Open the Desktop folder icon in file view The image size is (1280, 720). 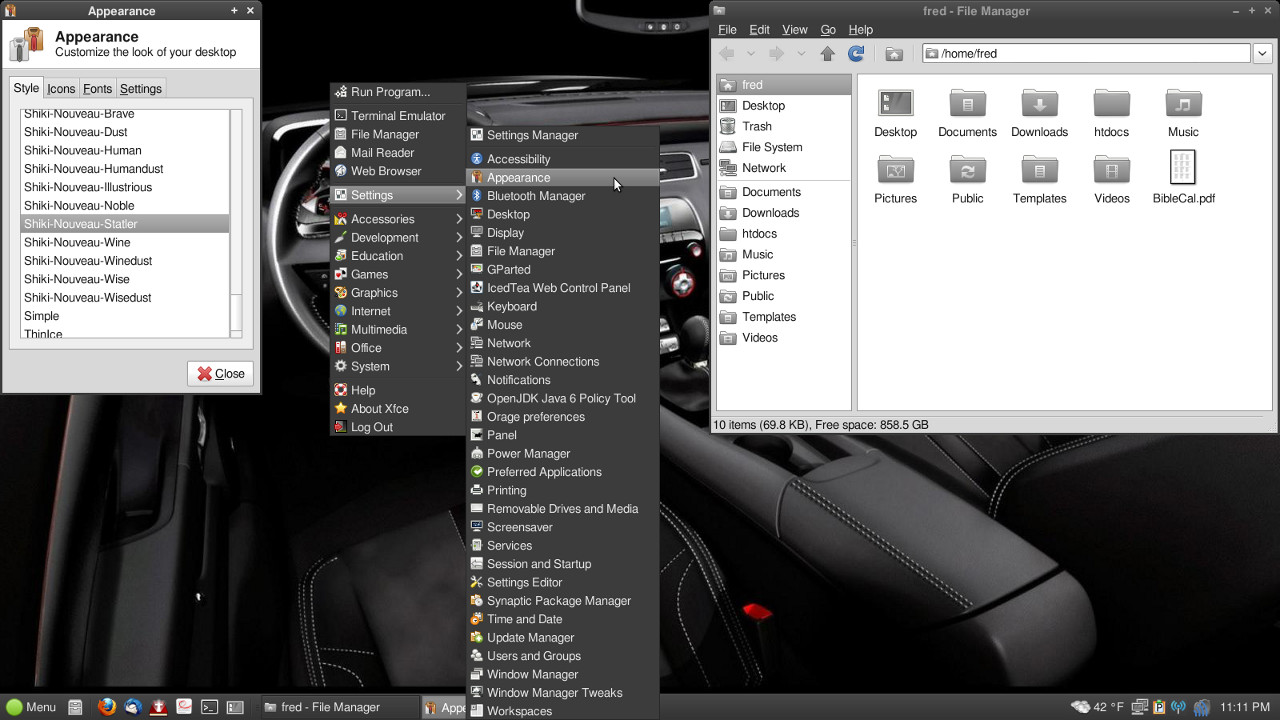pos(895,103)
